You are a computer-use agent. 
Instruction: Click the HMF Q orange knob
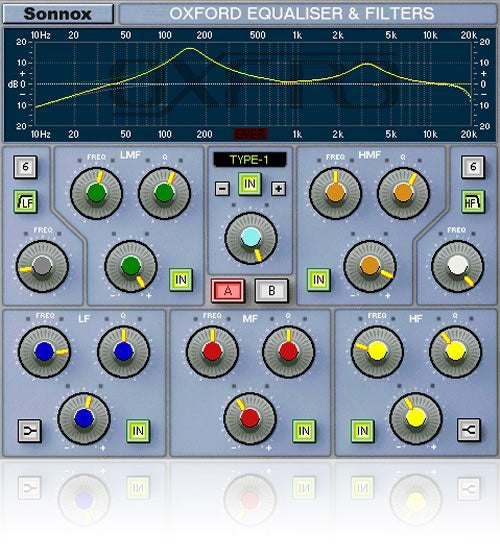coord(403,193)
